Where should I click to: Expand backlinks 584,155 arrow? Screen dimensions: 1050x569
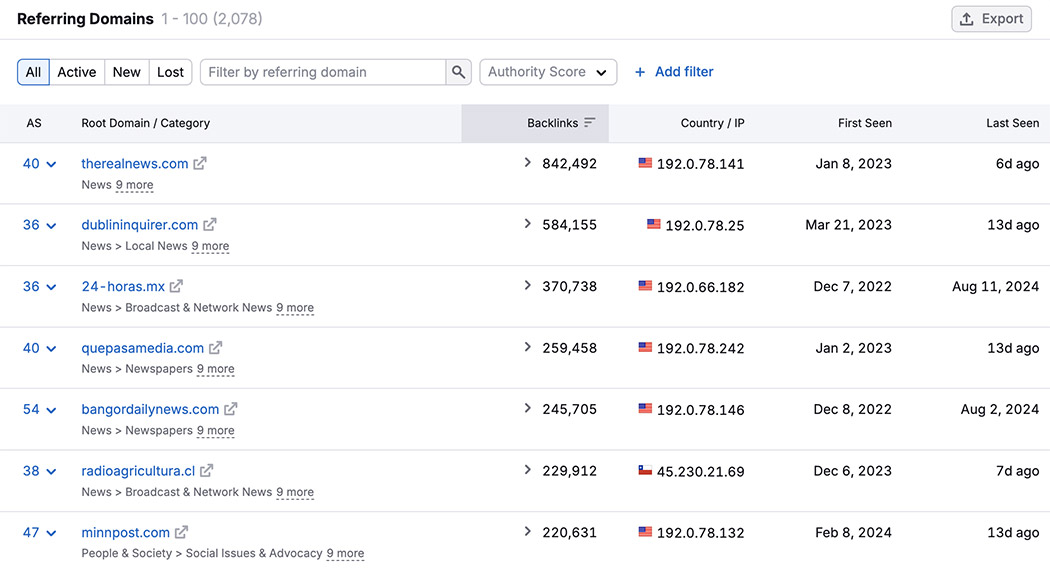tap(528, 224)
